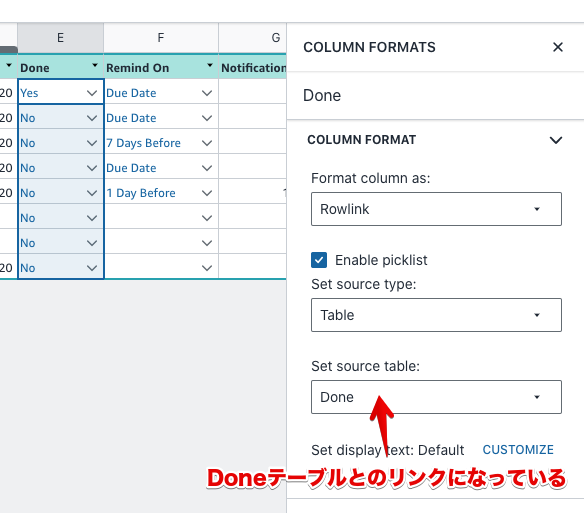Click the CUSTOMIZE display text link

(x=518, y=450)
